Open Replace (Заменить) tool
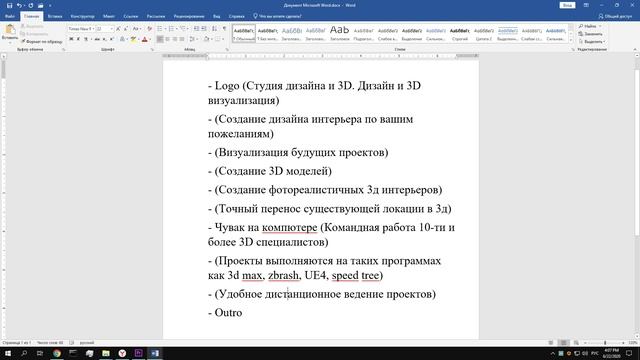The image size is (640, 360). (591, 34)
